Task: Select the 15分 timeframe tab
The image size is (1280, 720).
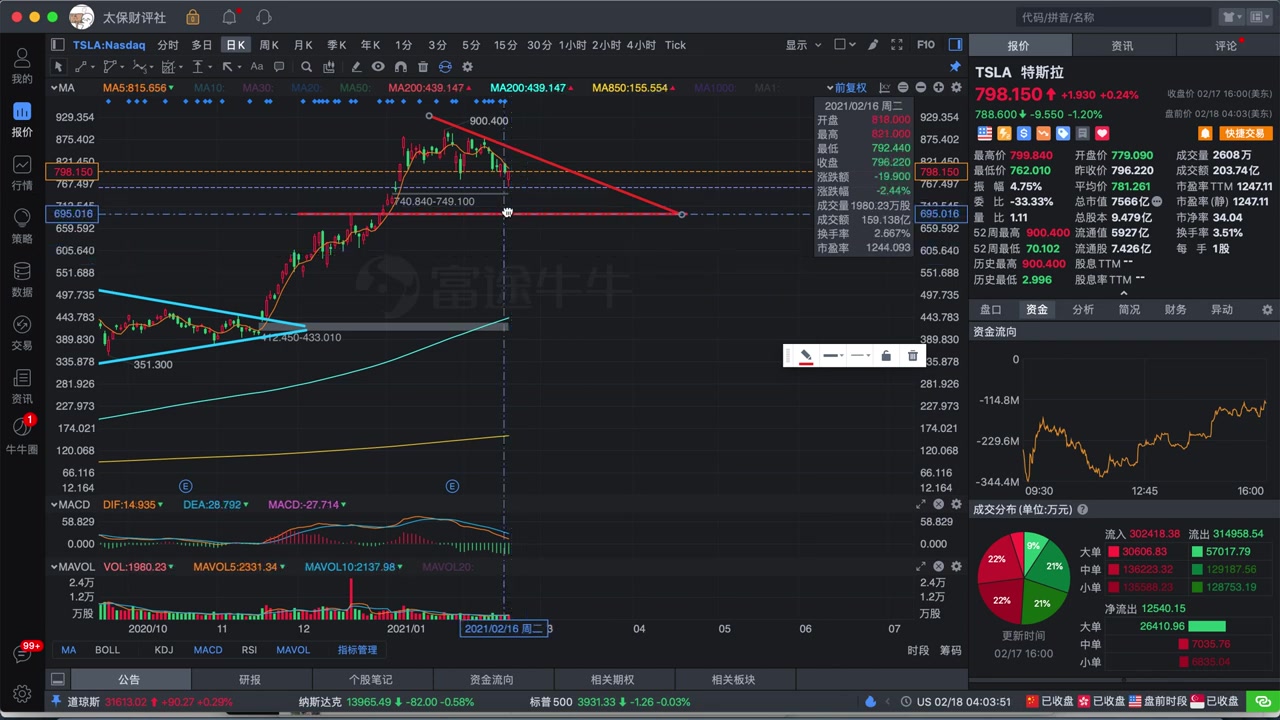Action: tap(505, 45)
